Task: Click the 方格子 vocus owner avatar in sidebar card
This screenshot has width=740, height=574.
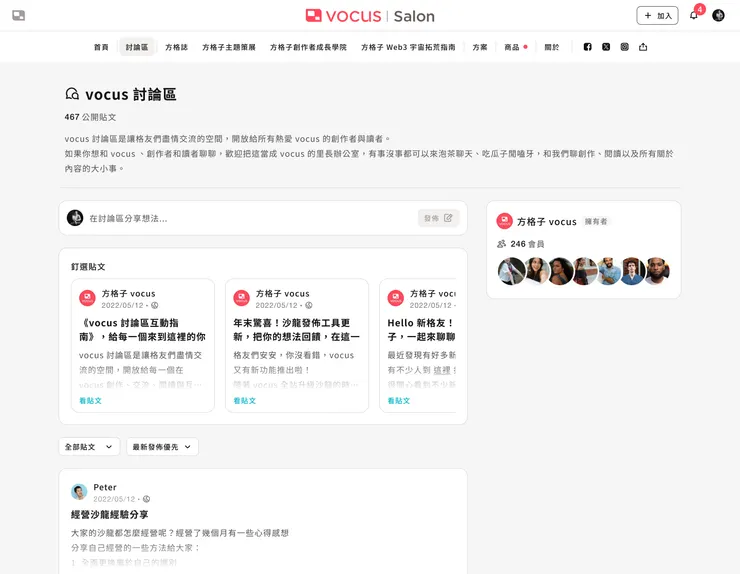Action: 505,221
